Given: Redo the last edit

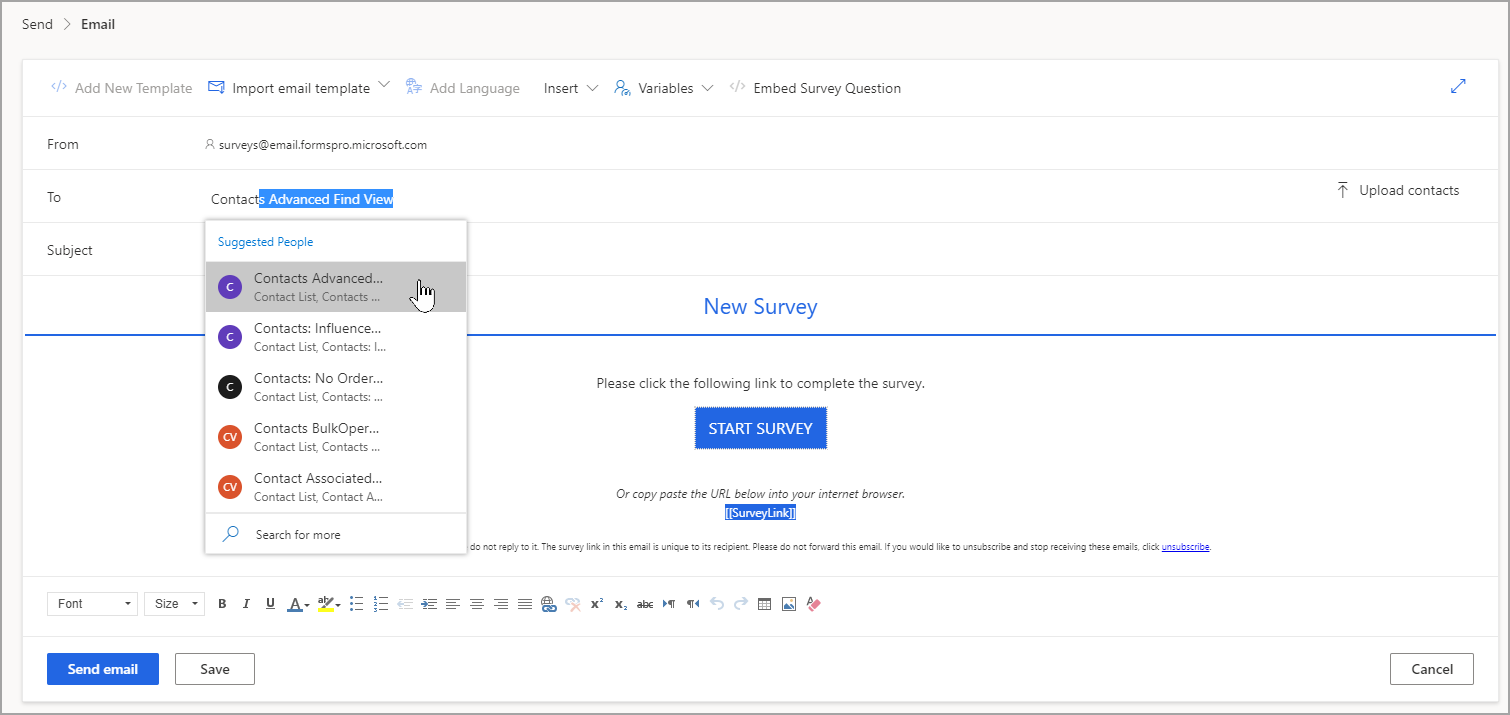Looking at the screenshot, I should [741, 604].
